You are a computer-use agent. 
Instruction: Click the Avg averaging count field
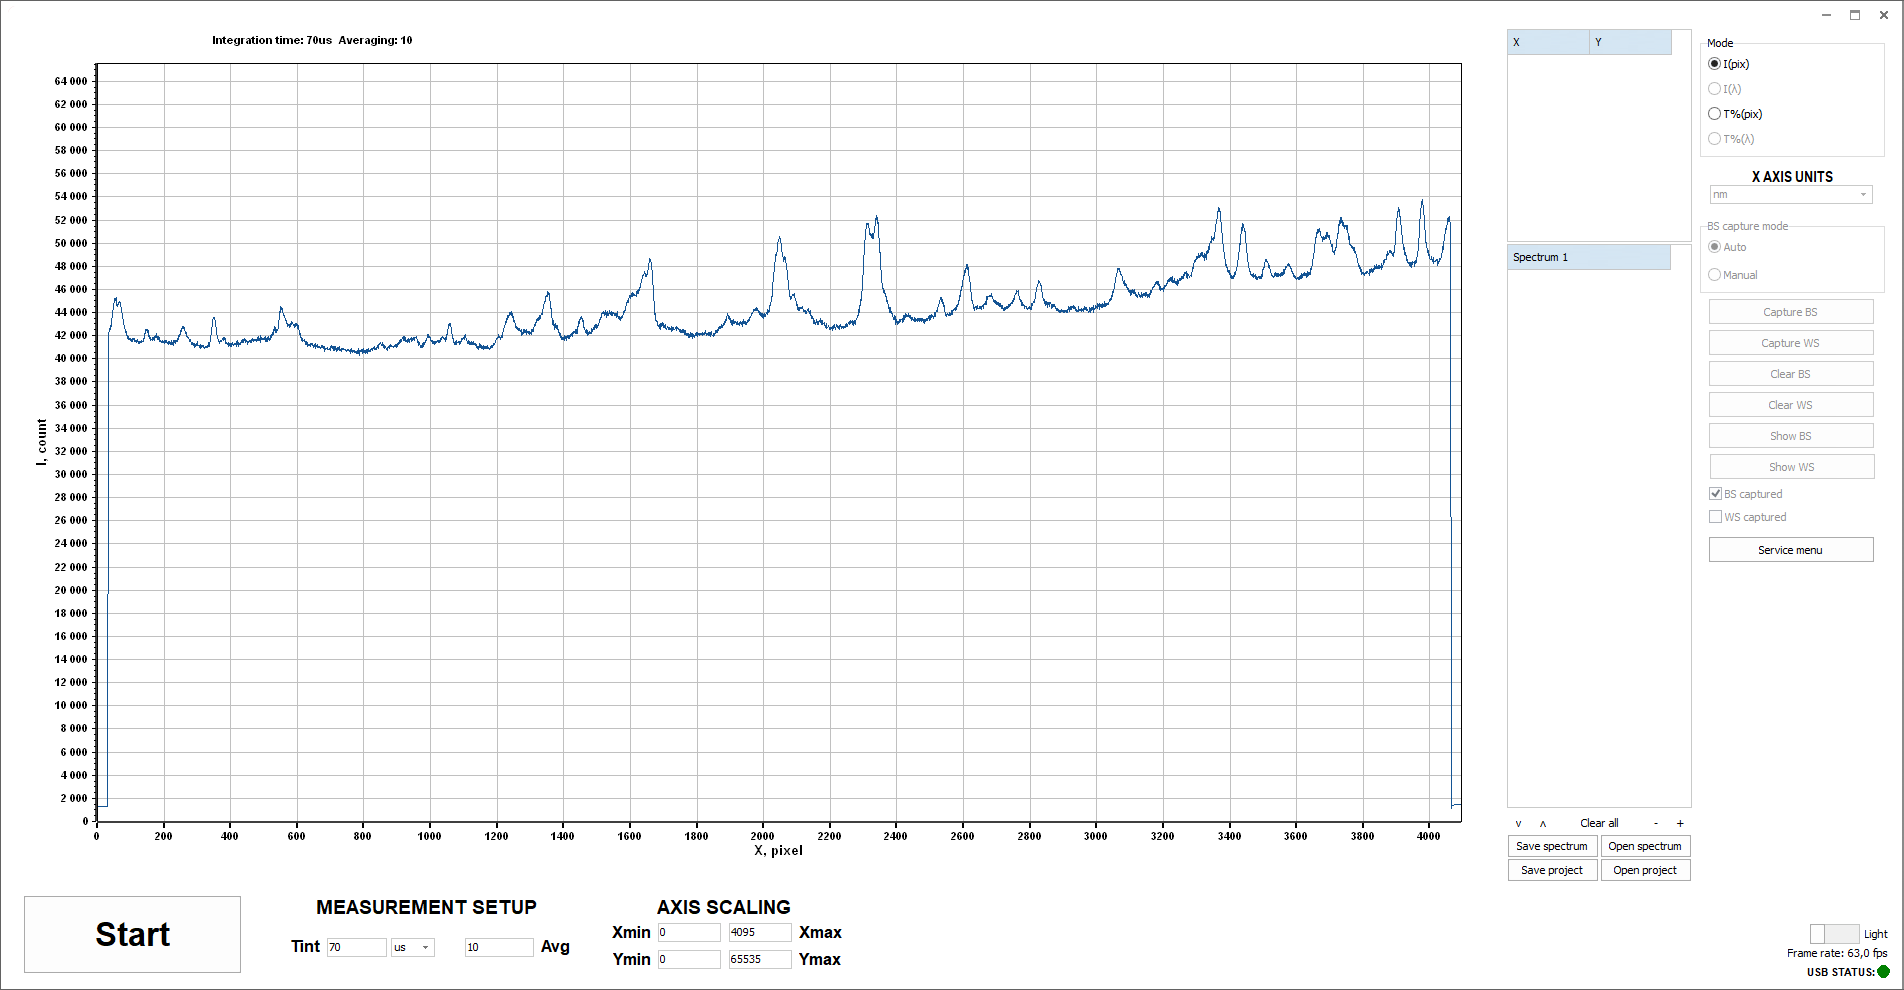coord(498,947)
